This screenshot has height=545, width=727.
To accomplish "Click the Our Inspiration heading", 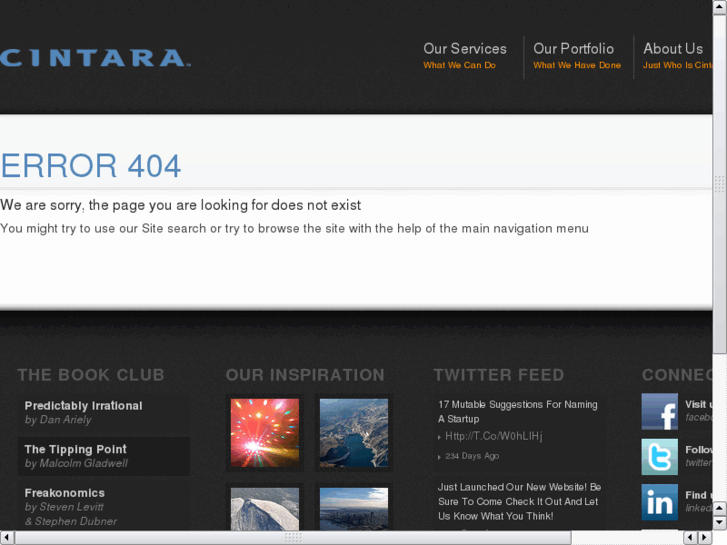I will 305,375.
